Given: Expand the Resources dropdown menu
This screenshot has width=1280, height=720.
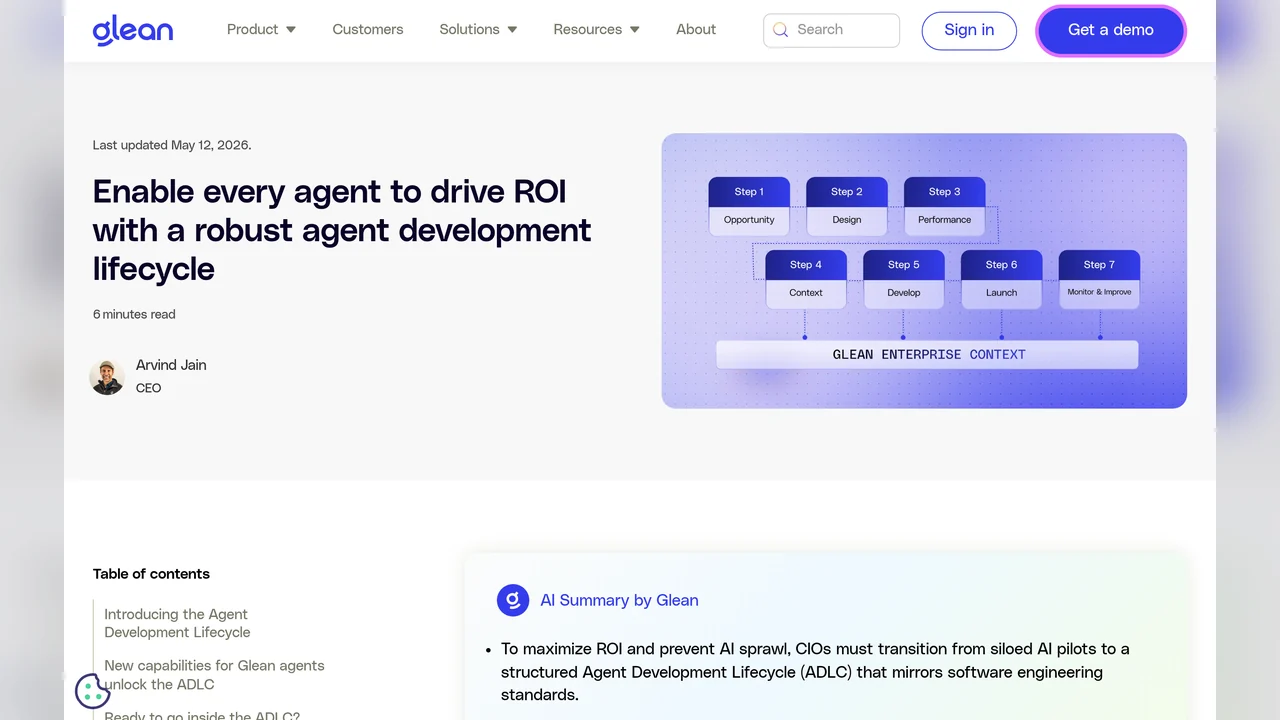Looking at the screenshot, I should (x=596, y=30).
